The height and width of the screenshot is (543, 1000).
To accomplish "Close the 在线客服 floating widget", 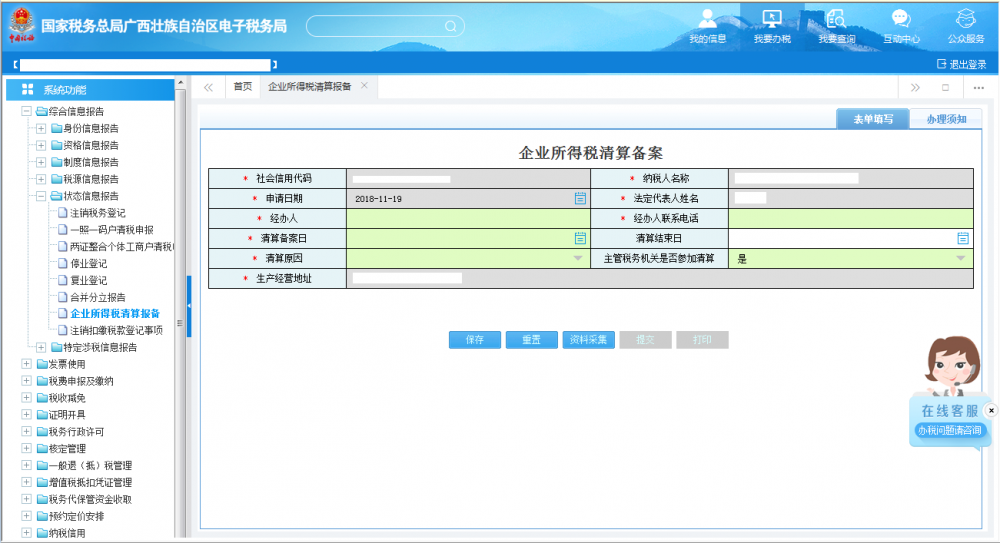I will pyautogui.click(x=991, y=410).
